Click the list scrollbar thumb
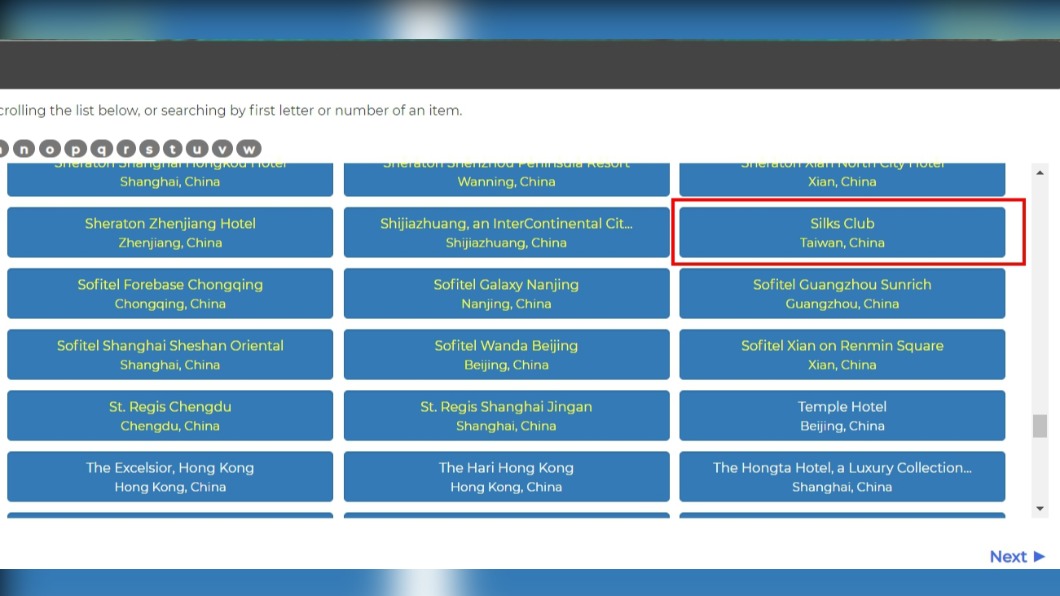This screenshot has width=1060, height=596. tap(1040, 426)
